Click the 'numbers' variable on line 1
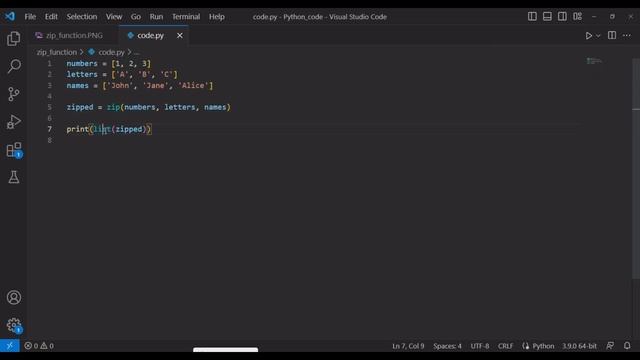Screen dimensions: 640x360 pyautogui.click(x=82, y=63)
